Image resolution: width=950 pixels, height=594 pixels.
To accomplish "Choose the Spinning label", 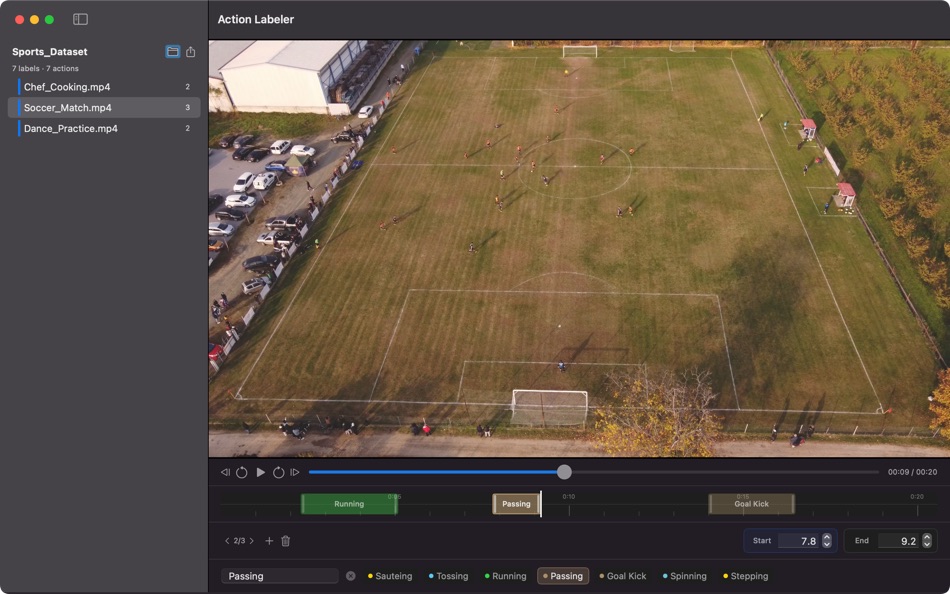I will click(685, 576).
